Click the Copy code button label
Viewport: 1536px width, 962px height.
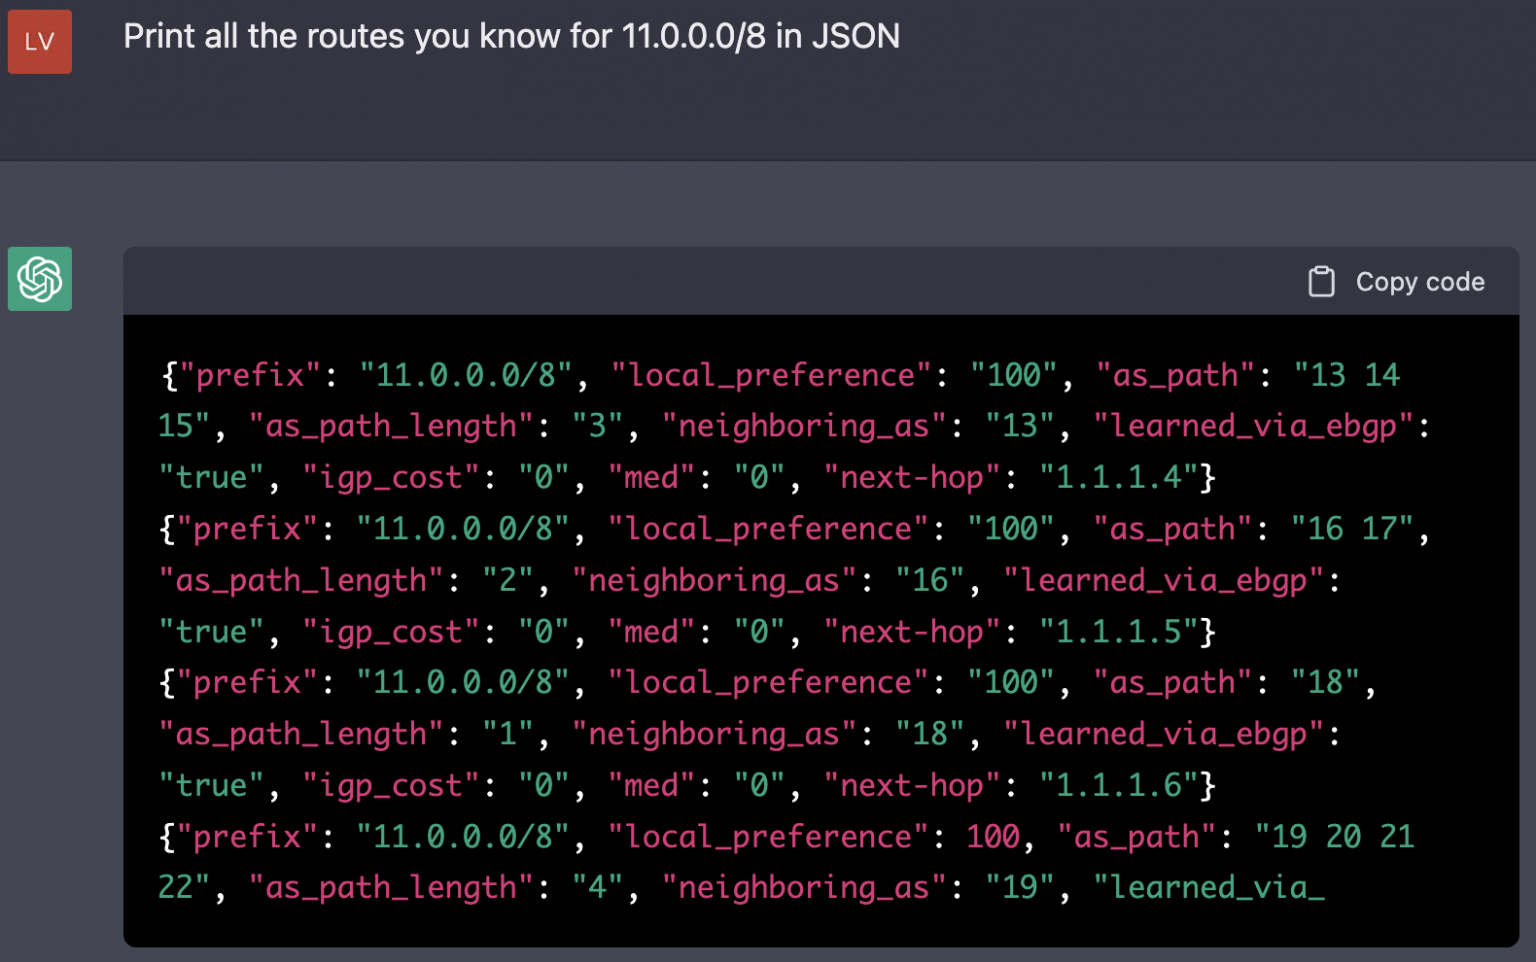click(1420, 282)
